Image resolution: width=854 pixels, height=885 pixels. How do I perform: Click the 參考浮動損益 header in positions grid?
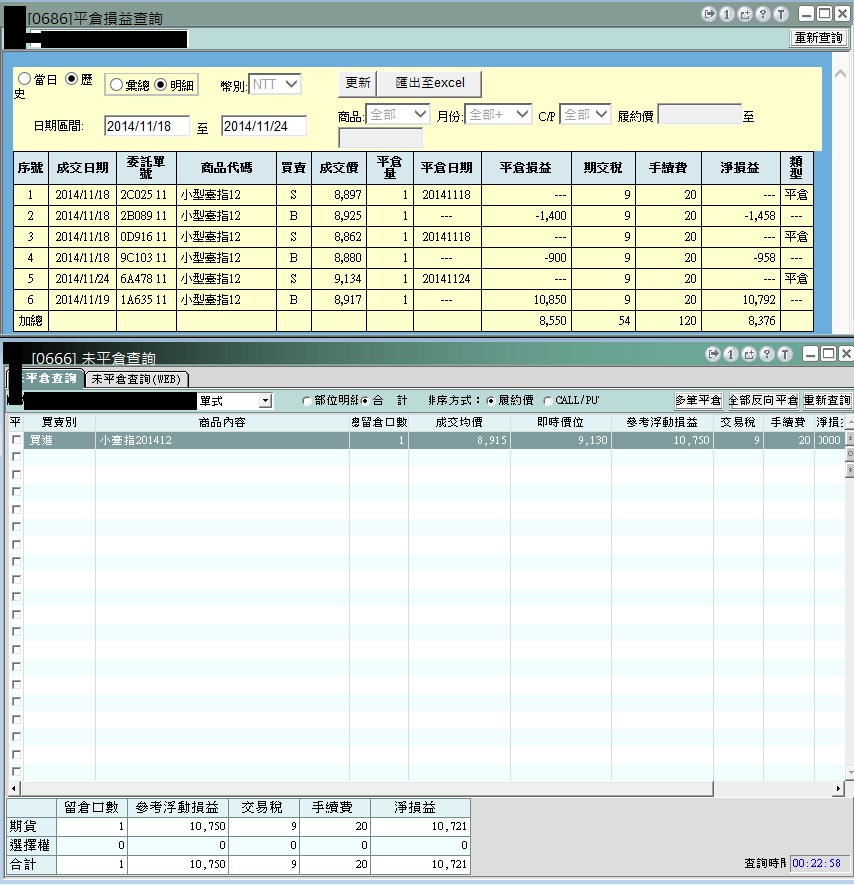tap(662, 422)
